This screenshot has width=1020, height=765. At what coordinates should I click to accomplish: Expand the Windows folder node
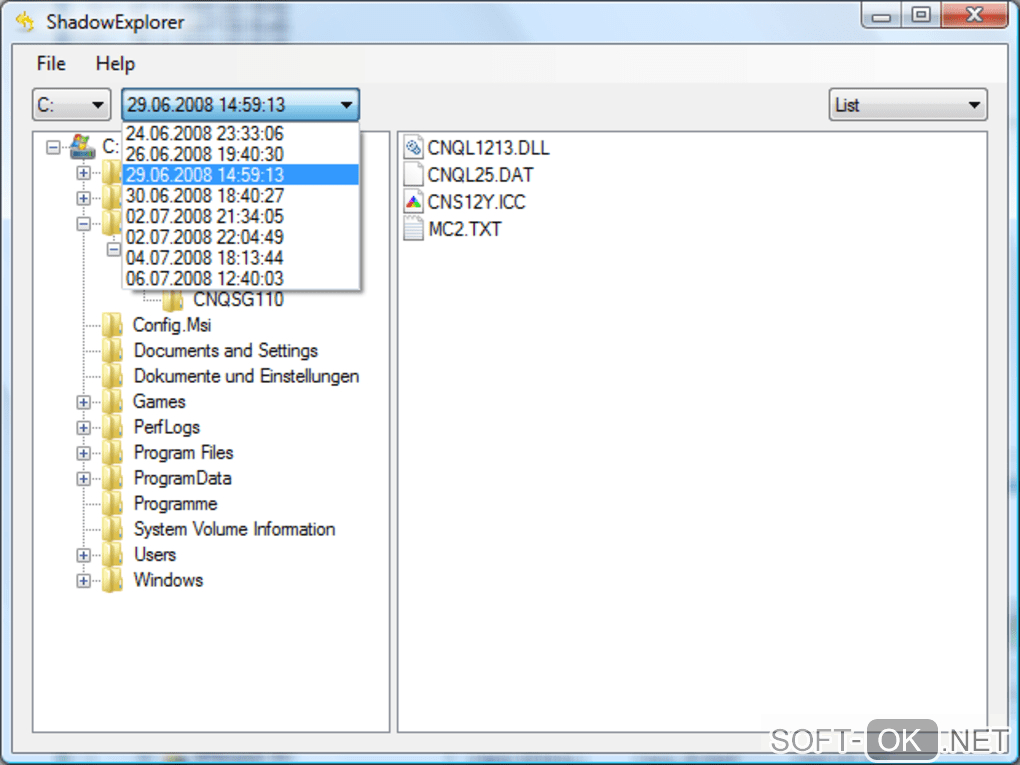(83, 581)
